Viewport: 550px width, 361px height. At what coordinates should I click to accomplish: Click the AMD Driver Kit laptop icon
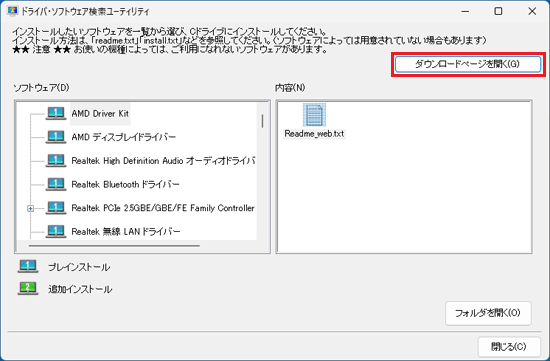[x=56, y=114]
